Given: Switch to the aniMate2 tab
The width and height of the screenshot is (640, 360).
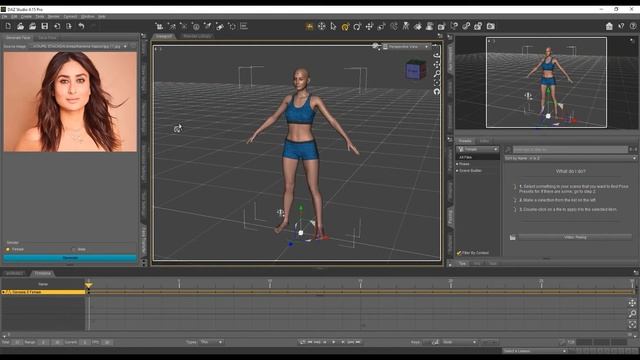Looking at the screenshot, I should click(x=14, y=273).
